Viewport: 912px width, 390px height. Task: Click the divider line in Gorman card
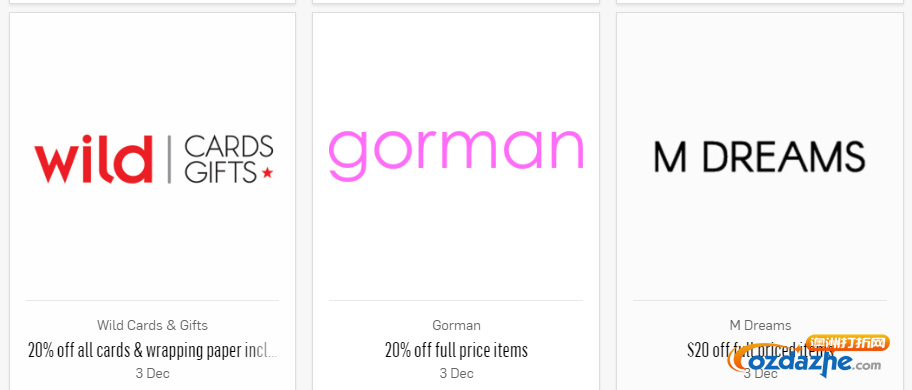coord(456,300)
